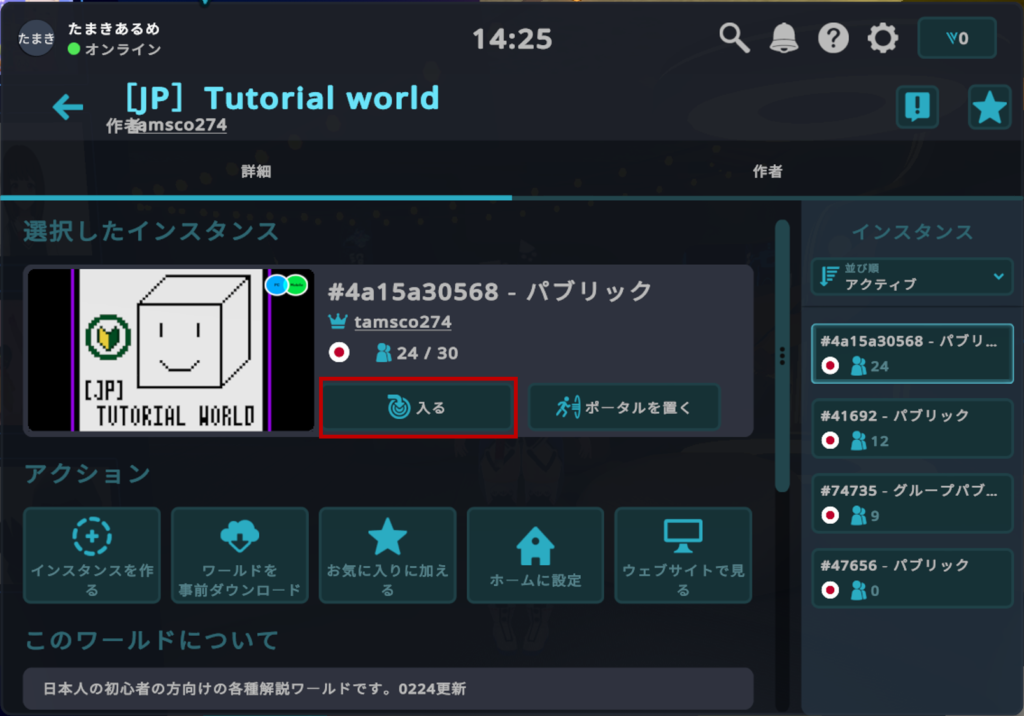Switch to the 詳細 tab

256,172
